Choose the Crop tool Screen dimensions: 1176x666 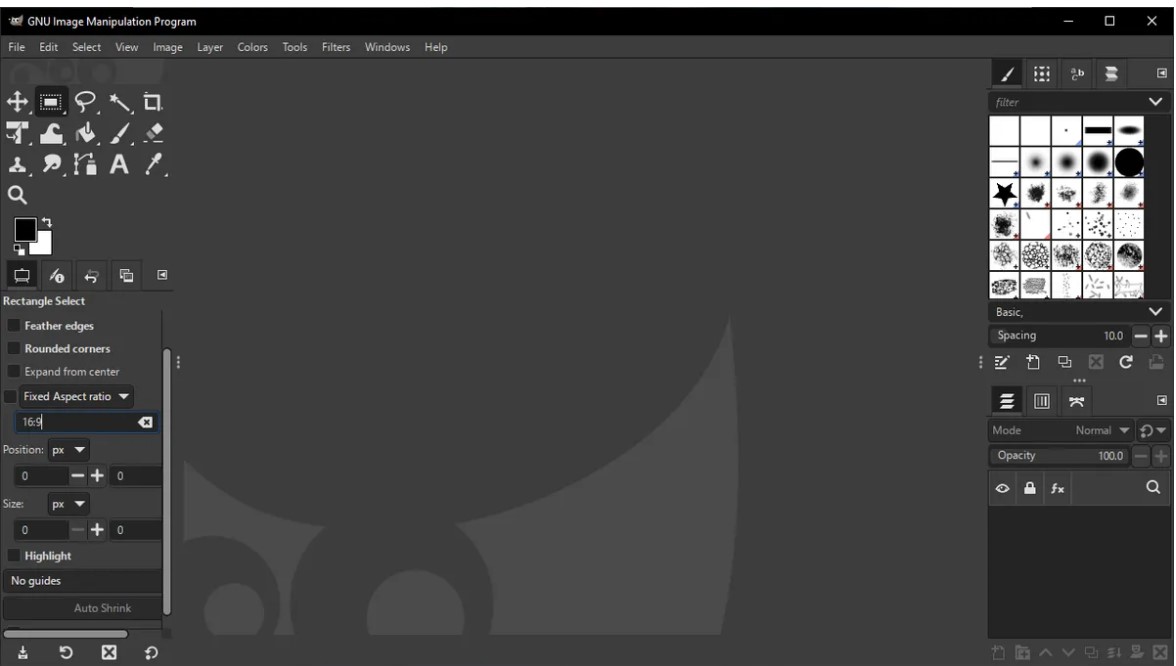point(151,101)
